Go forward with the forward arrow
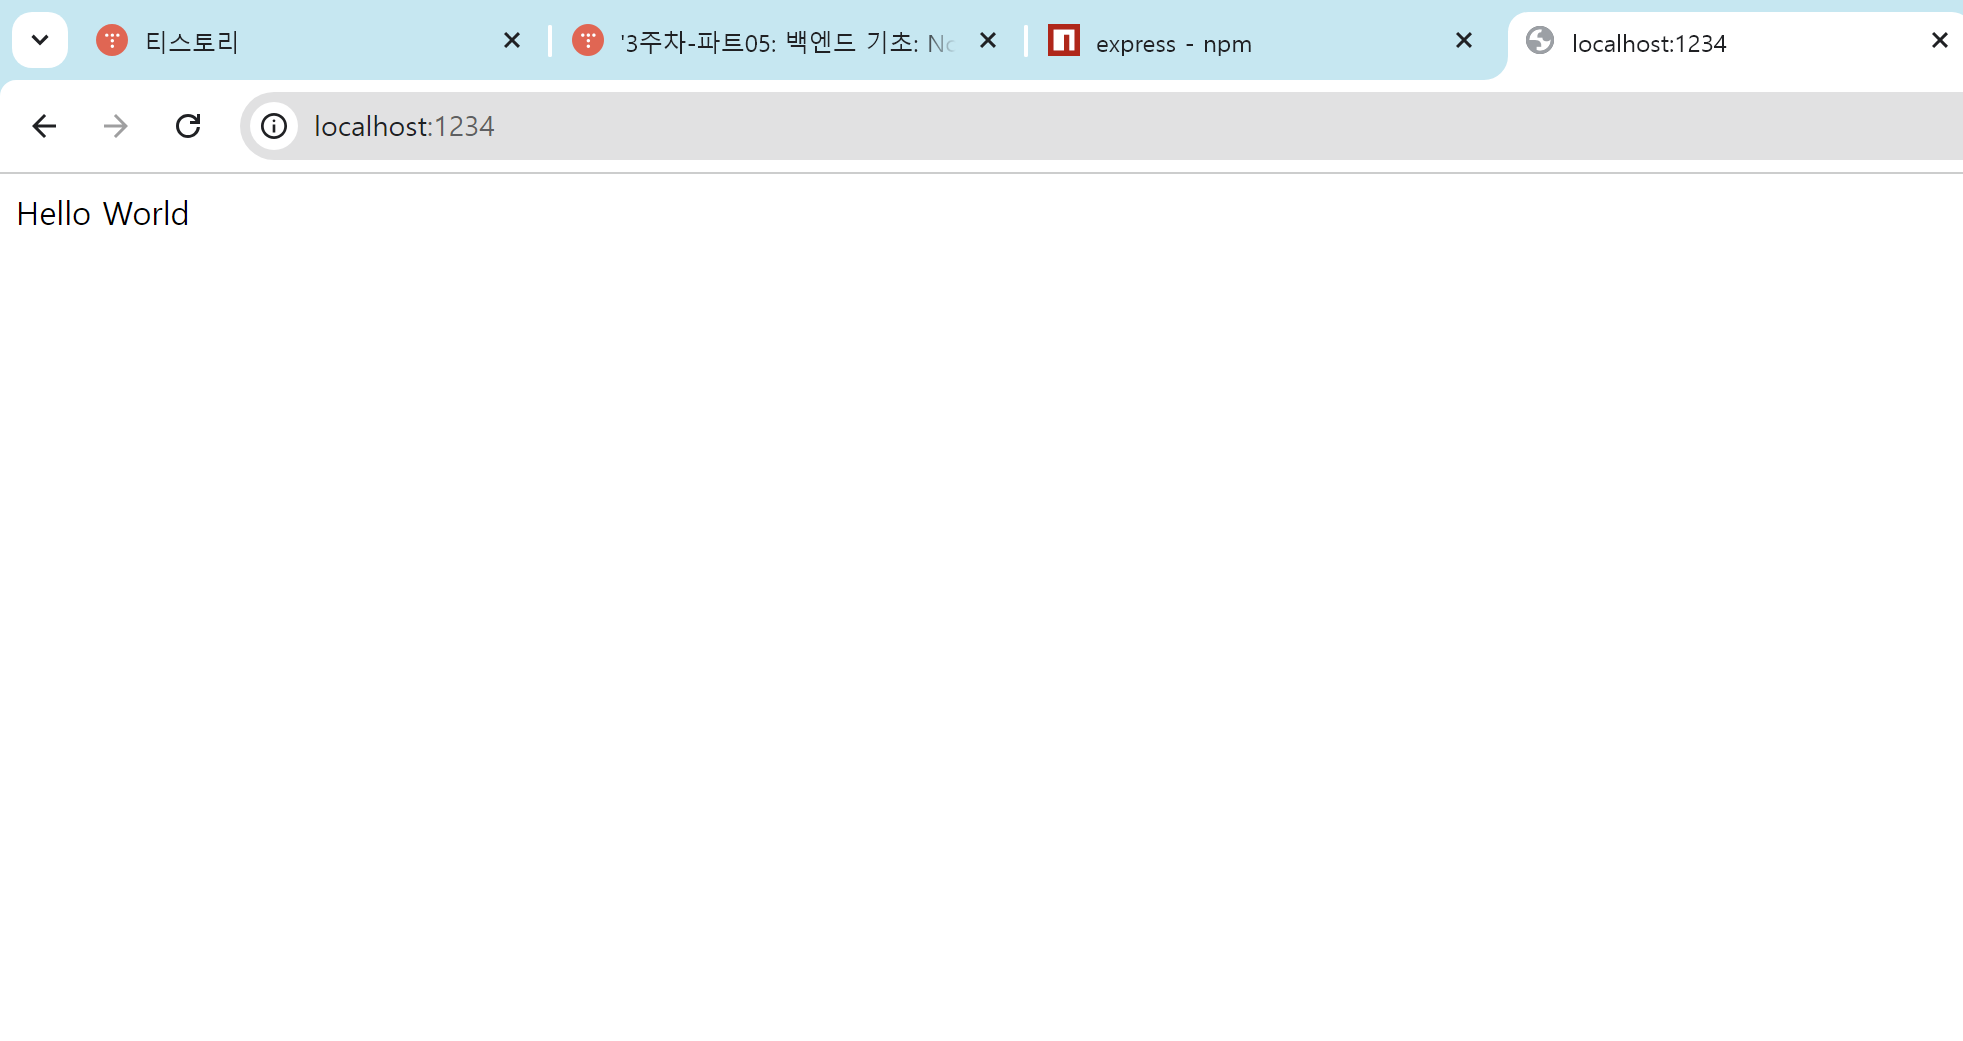 click(116, 126)
